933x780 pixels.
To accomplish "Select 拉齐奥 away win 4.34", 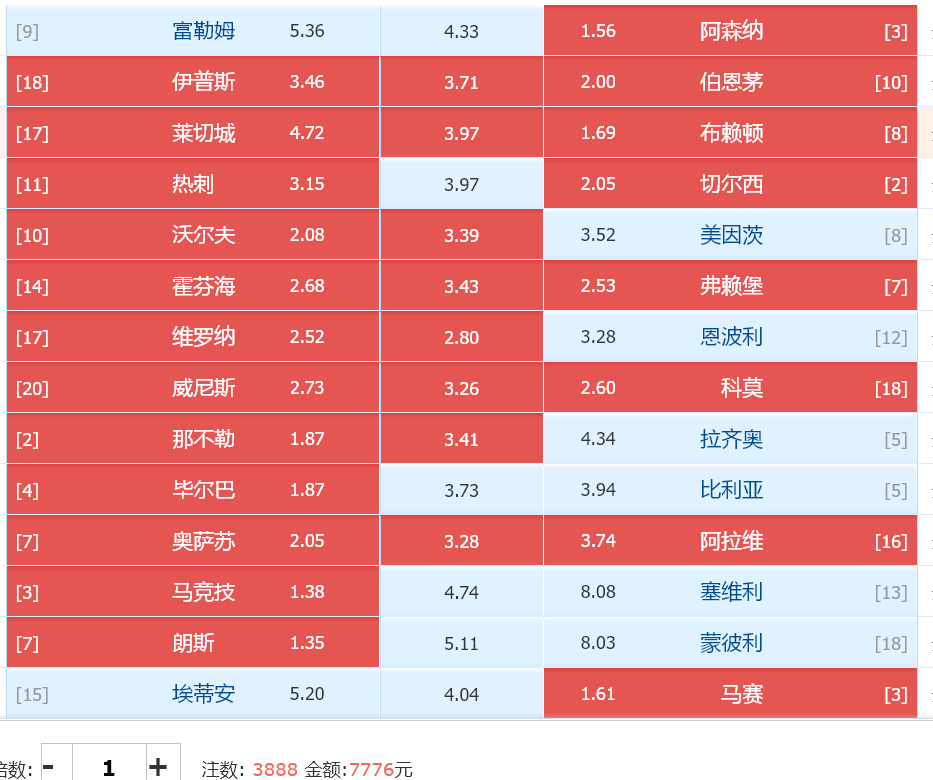I will click(x=730, y=439).
